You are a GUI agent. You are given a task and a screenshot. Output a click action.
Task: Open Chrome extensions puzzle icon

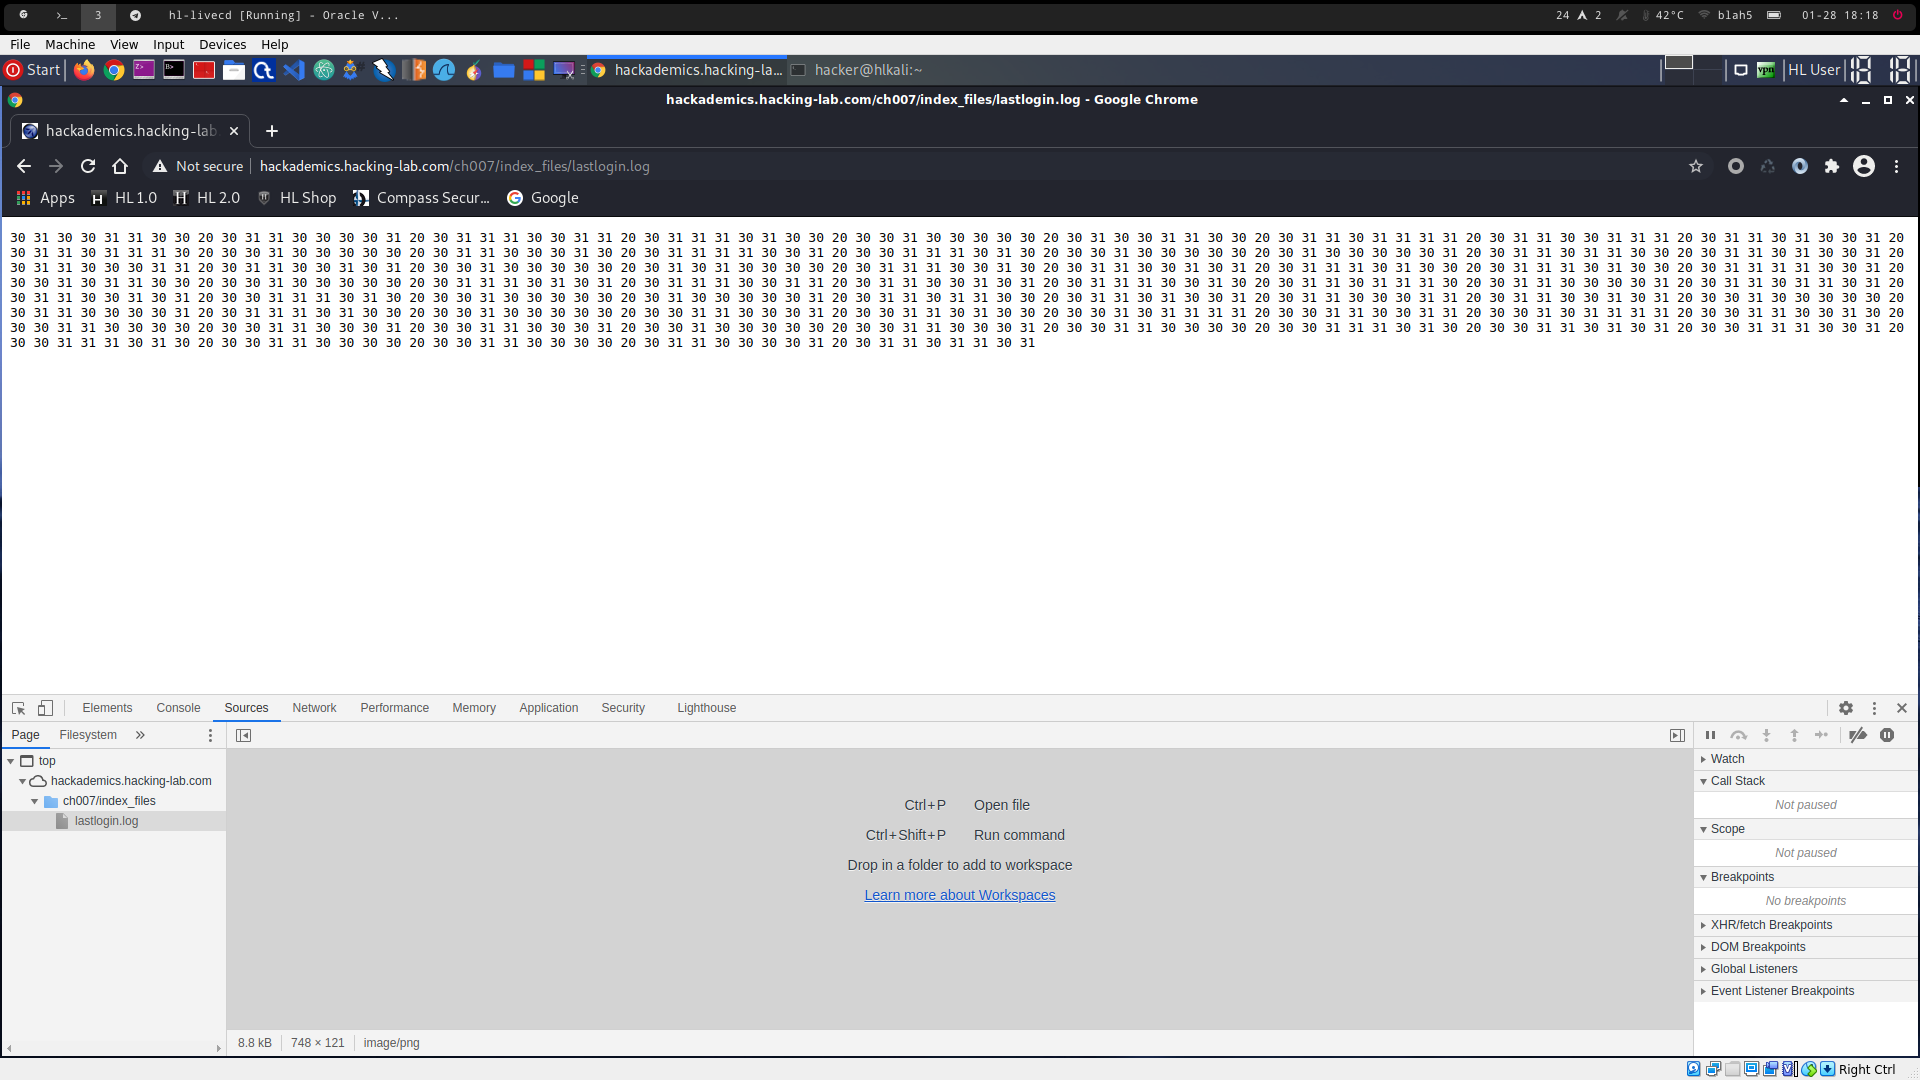point(1832,166)
